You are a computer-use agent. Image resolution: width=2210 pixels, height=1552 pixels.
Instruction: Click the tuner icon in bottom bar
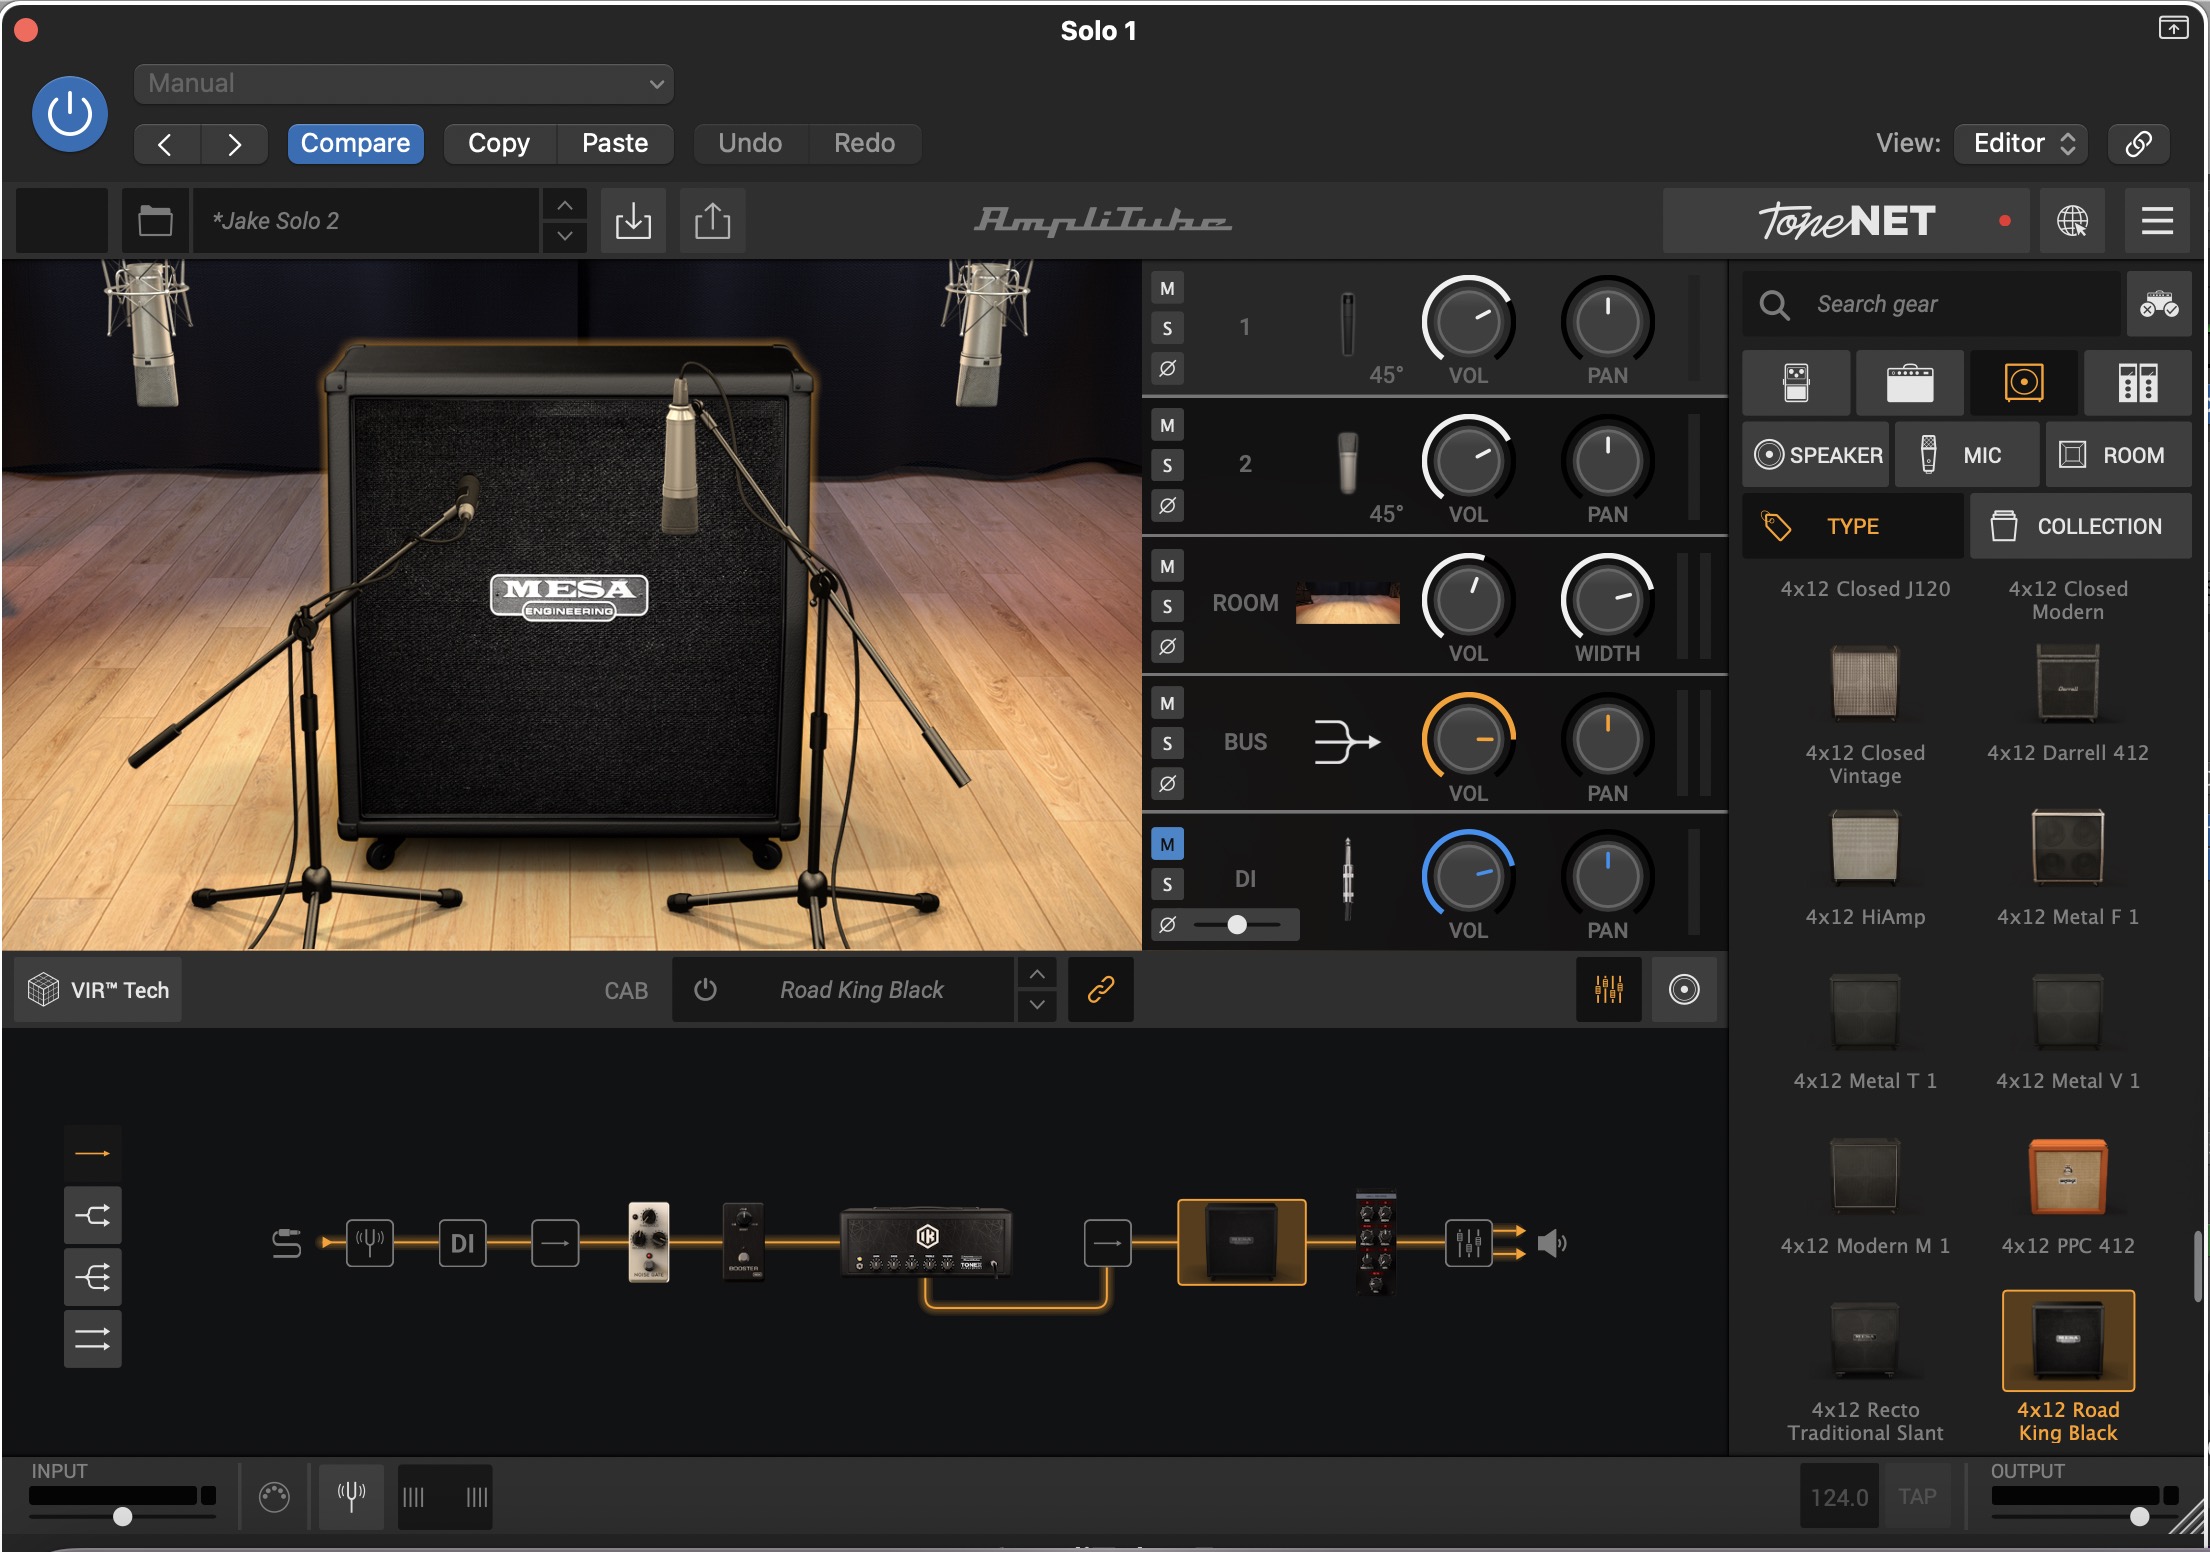[351, 1497]
